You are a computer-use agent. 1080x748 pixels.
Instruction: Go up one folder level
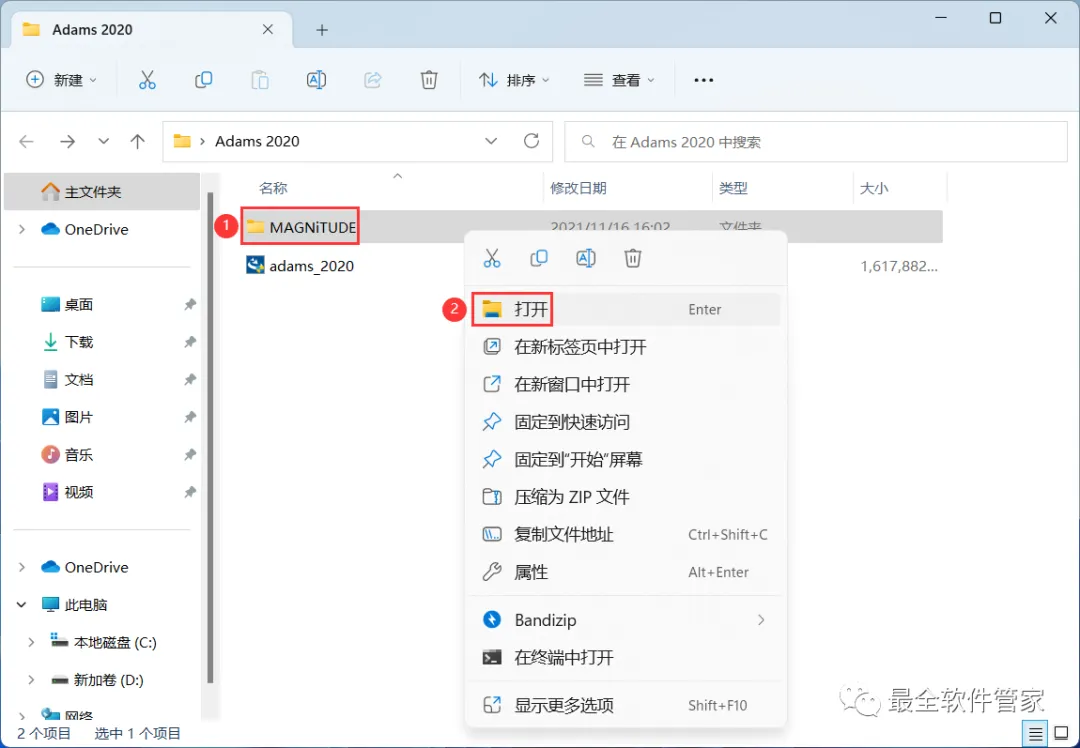[x=138, y=141]
